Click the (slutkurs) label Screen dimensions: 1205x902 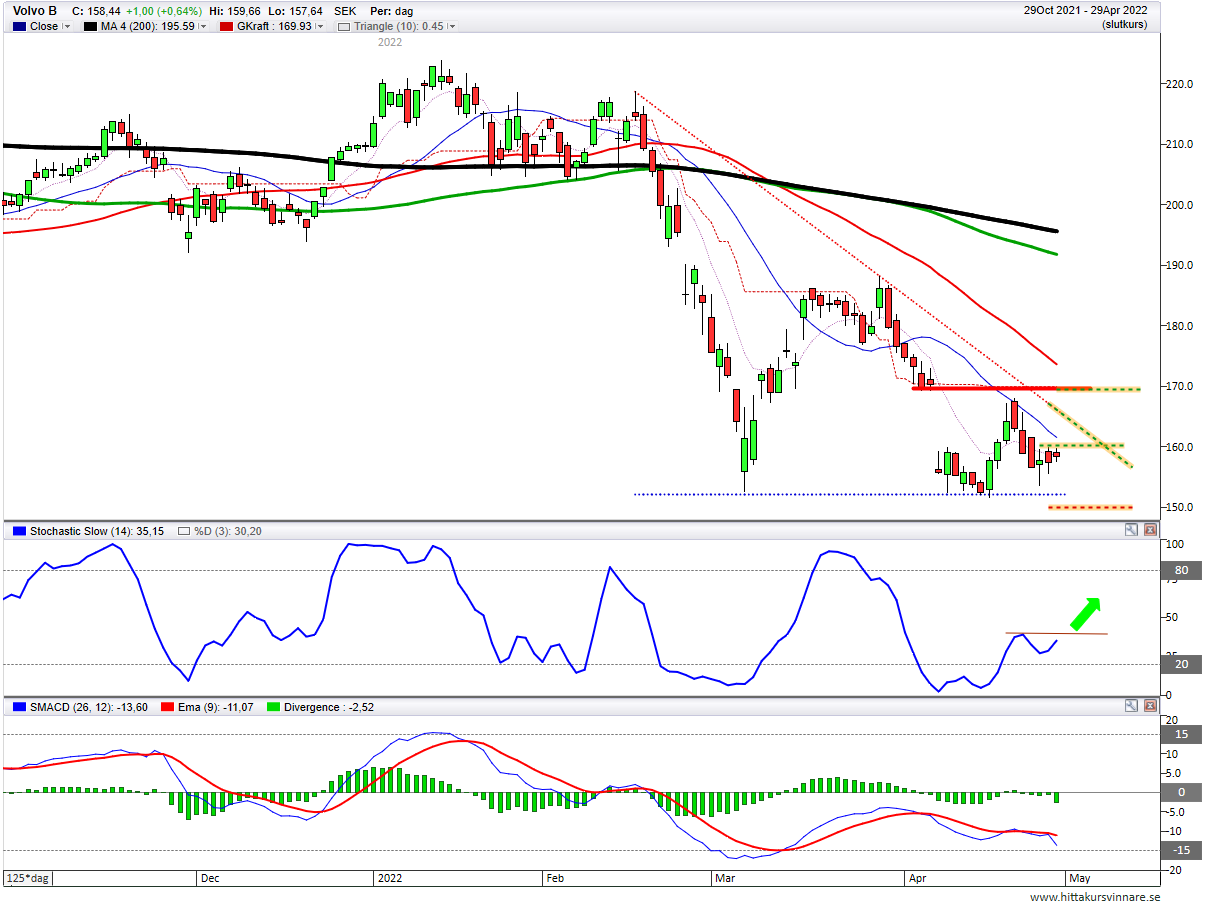pos(1124,25)
